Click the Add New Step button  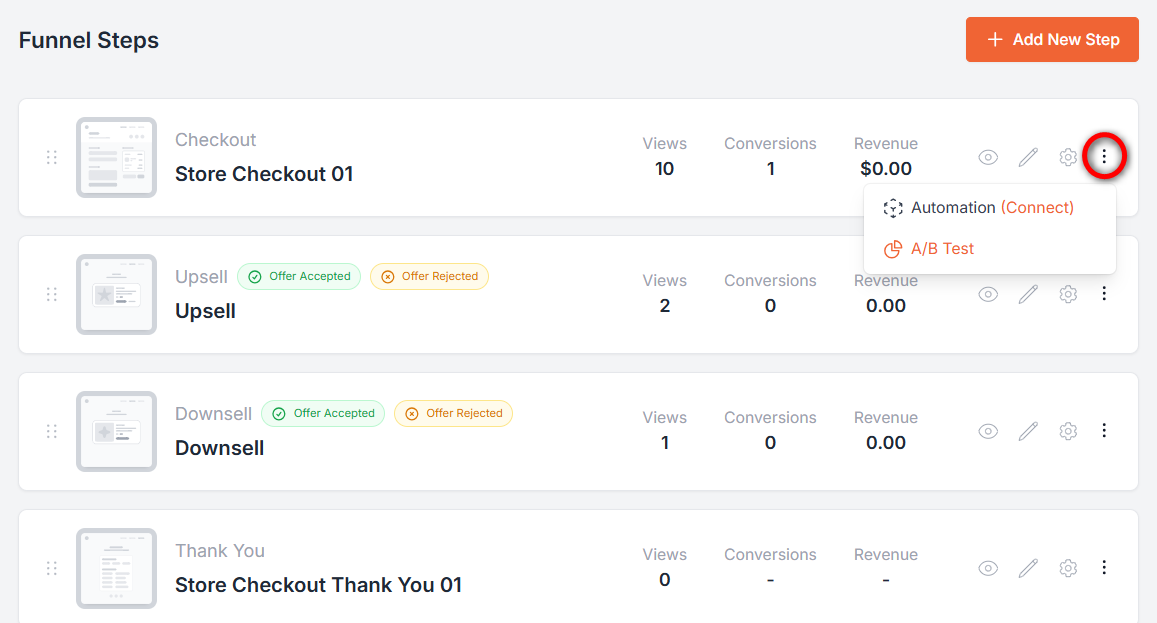click(x=1051, y=40)
